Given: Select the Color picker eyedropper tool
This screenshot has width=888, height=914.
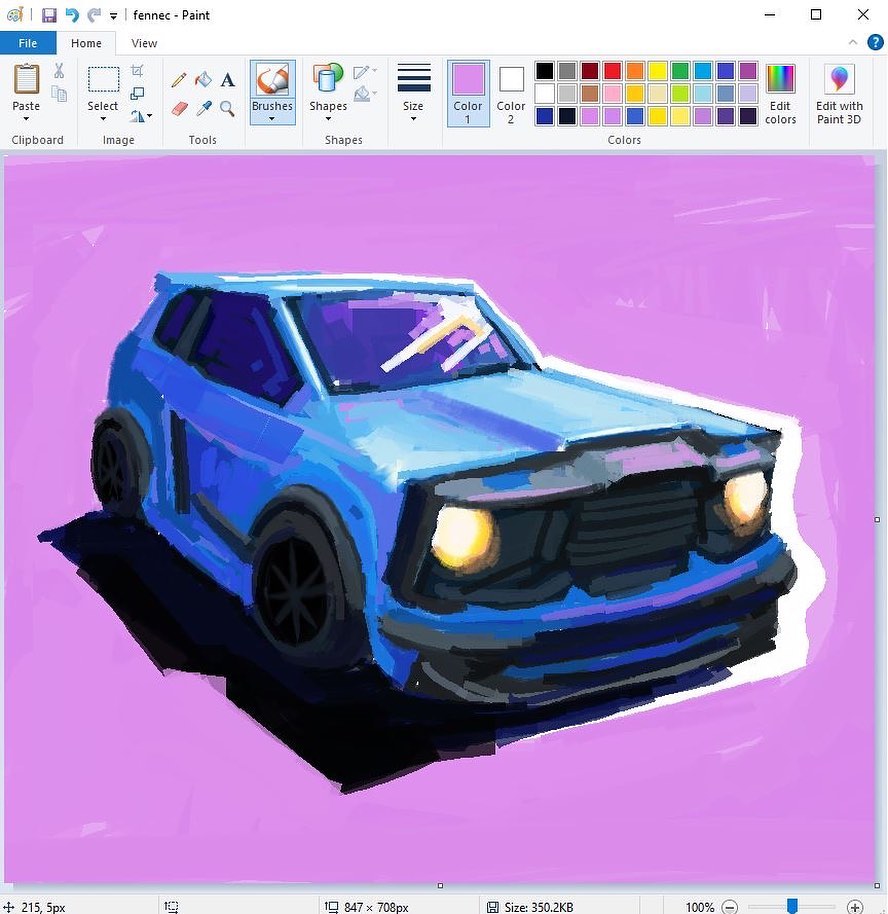Looking at the screenshot, I should [203, 109].
